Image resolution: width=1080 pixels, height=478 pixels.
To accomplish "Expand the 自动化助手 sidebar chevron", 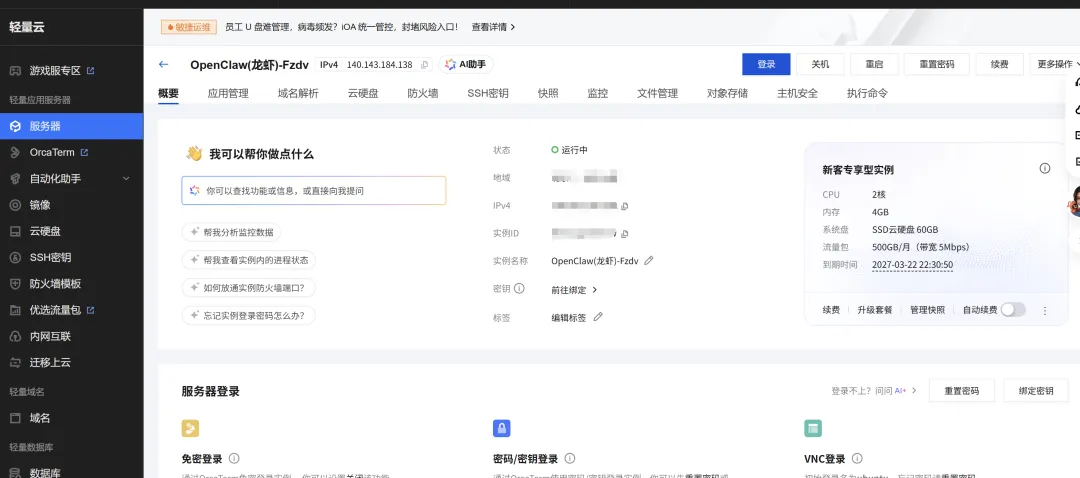I will (126, 178).
